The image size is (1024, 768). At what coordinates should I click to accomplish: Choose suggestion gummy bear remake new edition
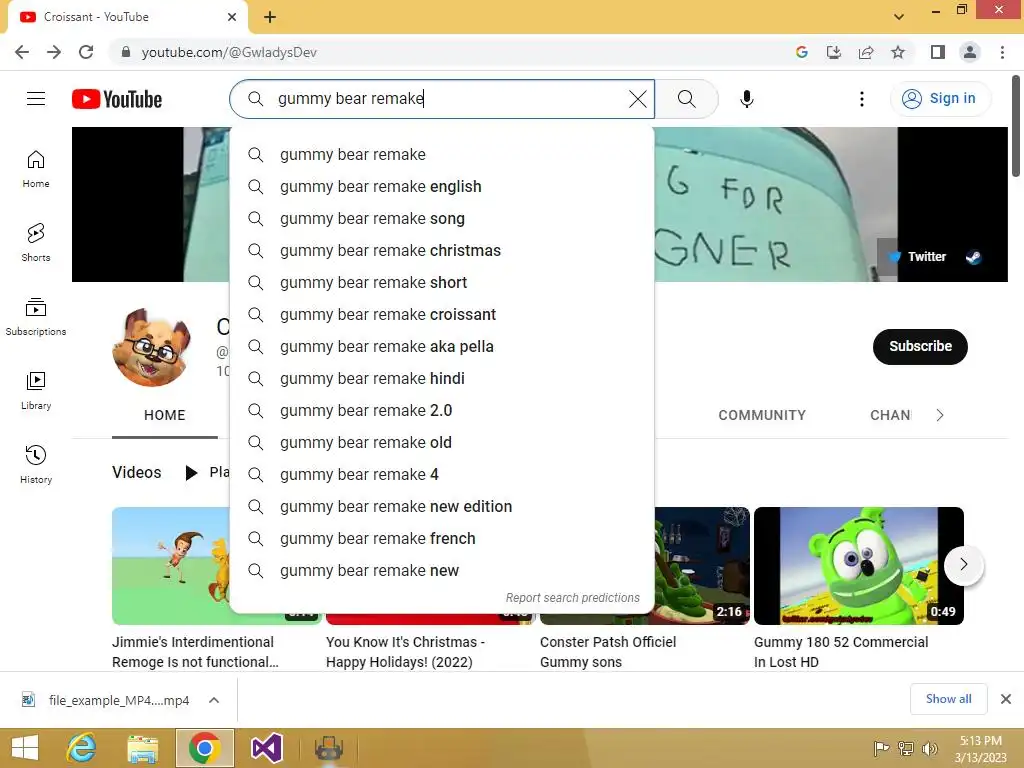(442, 507)
